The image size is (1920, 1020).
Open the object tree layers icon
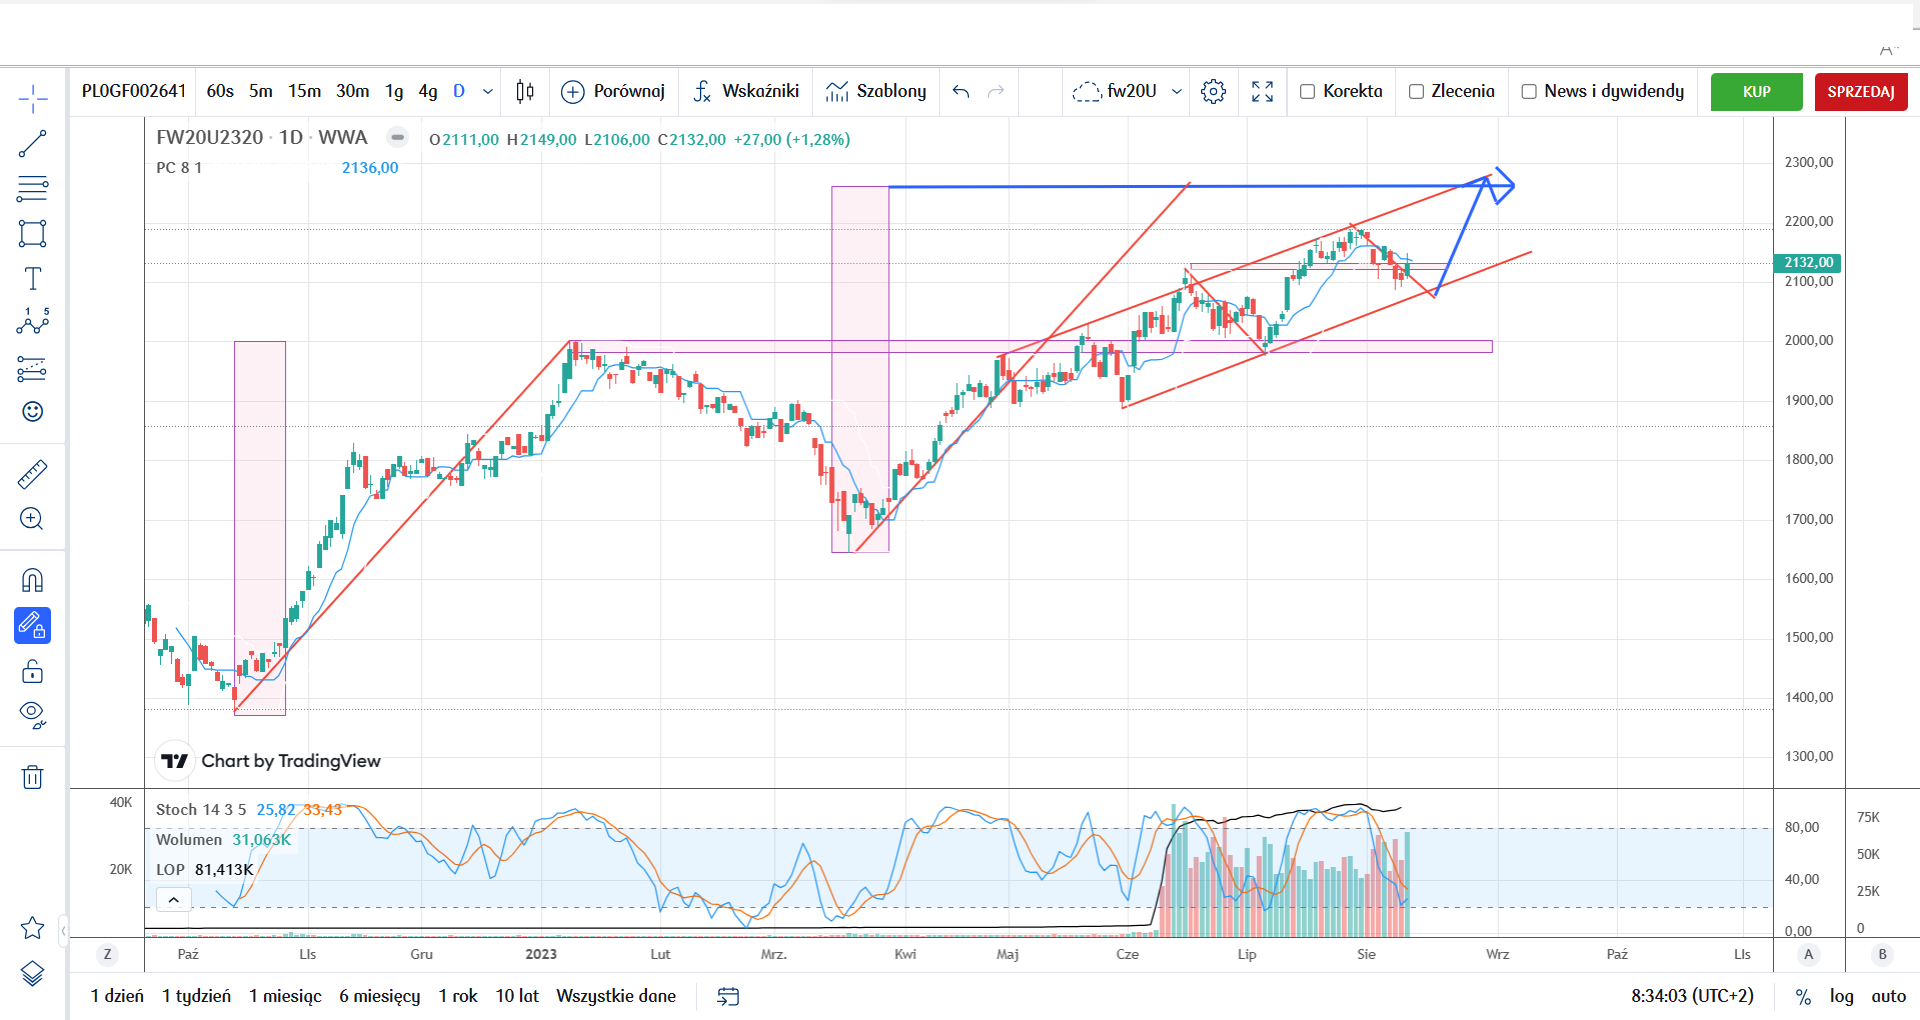pyautogui.click(x=33, y=973)
